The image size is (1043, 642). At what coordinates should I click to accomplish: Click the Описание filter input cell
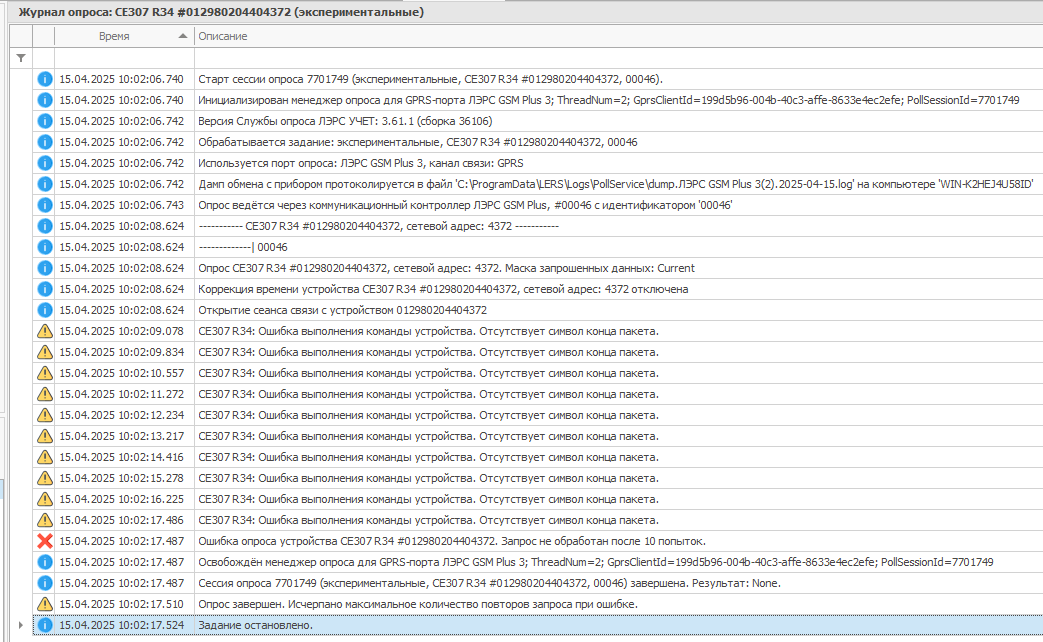619,58
